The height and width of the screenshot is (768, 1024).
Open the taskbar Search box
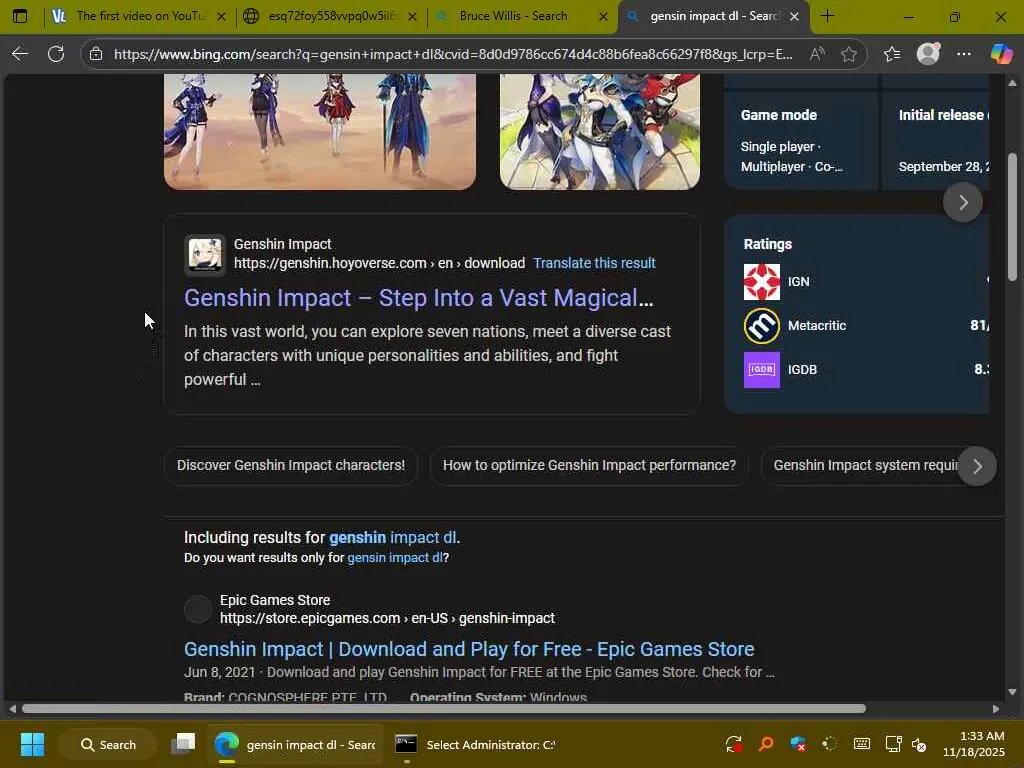point(108,744)
